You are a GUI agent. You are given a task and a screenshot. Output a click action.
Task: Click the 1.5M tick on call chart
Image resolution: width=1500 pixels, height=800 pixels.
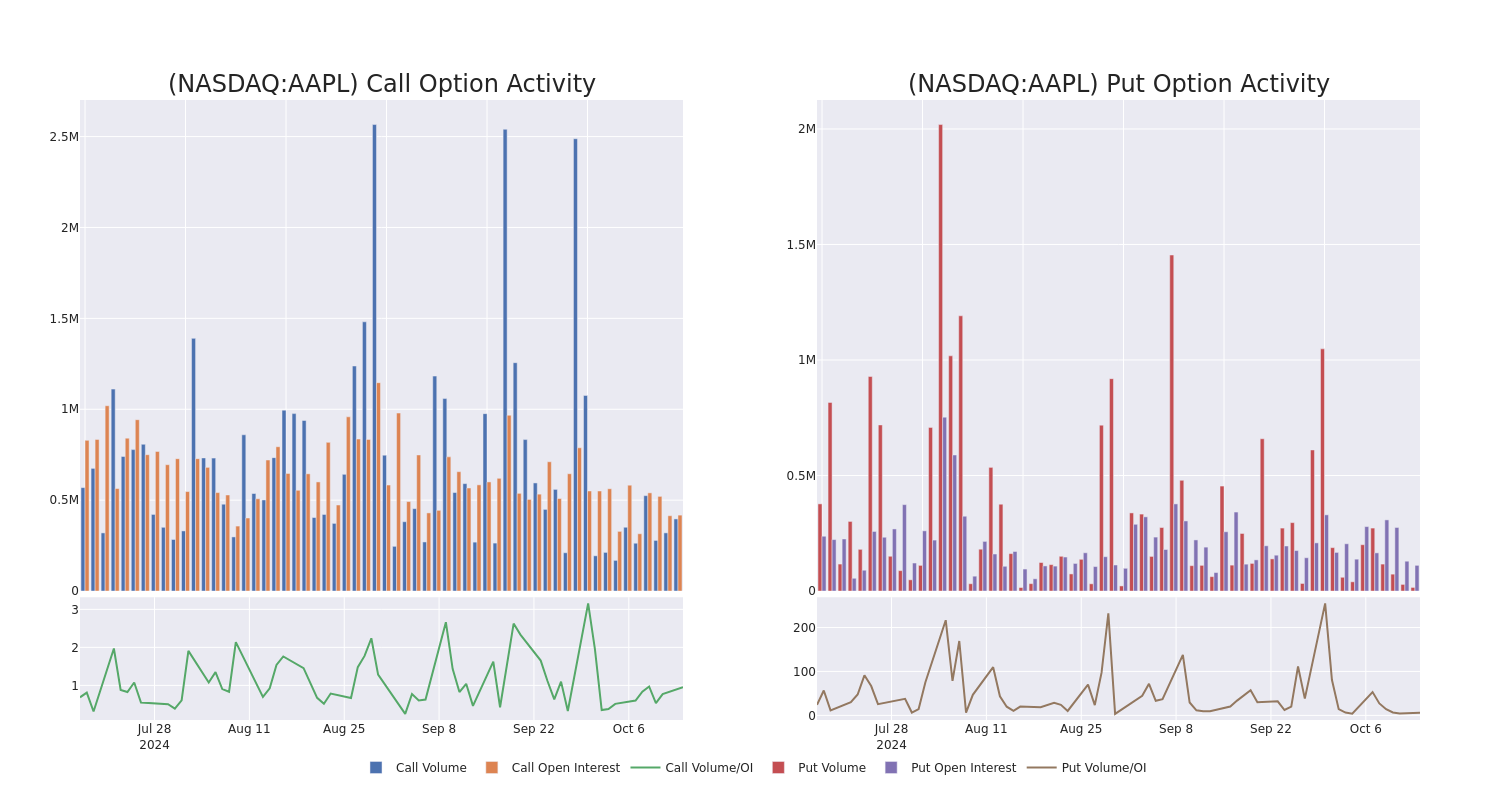click(x=64, y=319)
